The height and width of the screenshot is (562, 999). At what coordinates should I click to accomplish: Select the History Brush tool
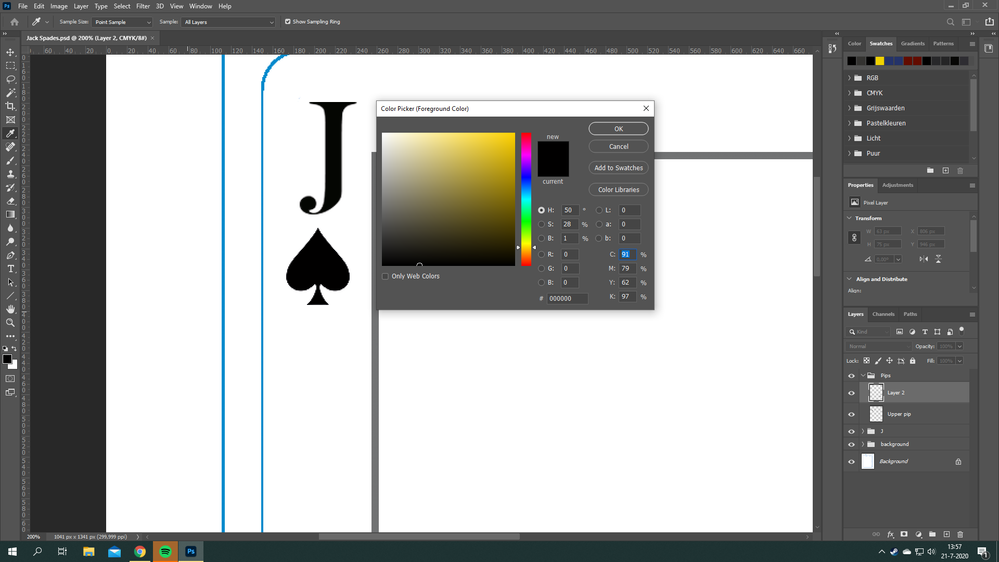10,188
